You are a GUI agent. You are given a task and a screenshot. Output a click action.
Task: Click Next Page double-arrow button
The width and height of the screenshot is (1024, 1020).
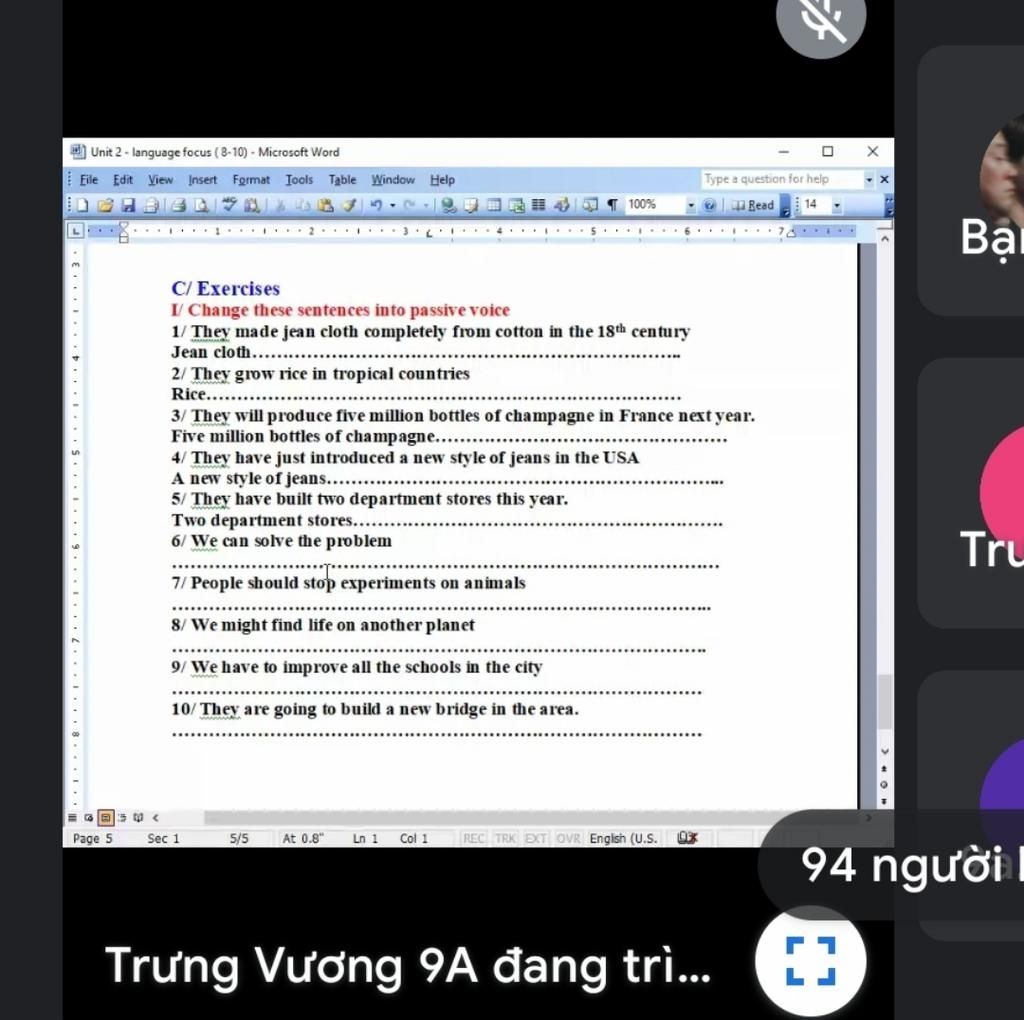[x=884, y=801]
